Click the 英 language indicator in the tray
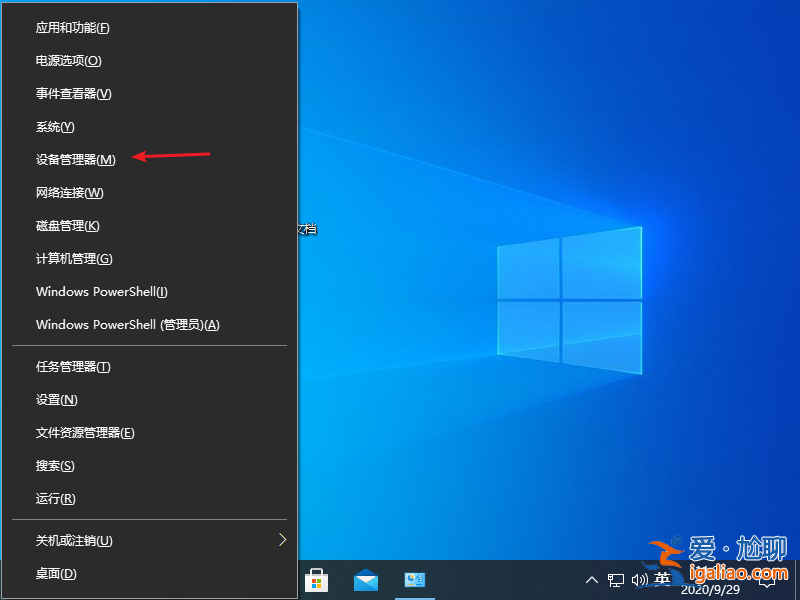 662,579
